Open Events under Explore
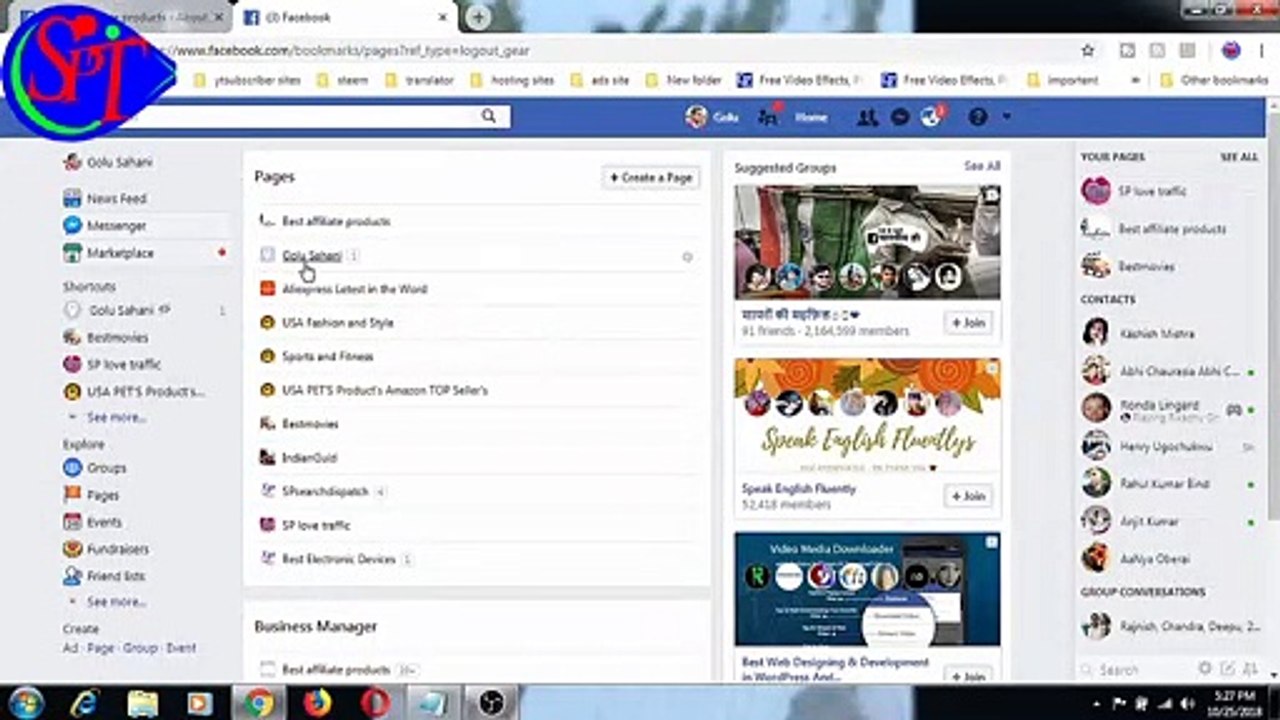This screenshot has height=720, width=1280. click(x=104, y=522)
